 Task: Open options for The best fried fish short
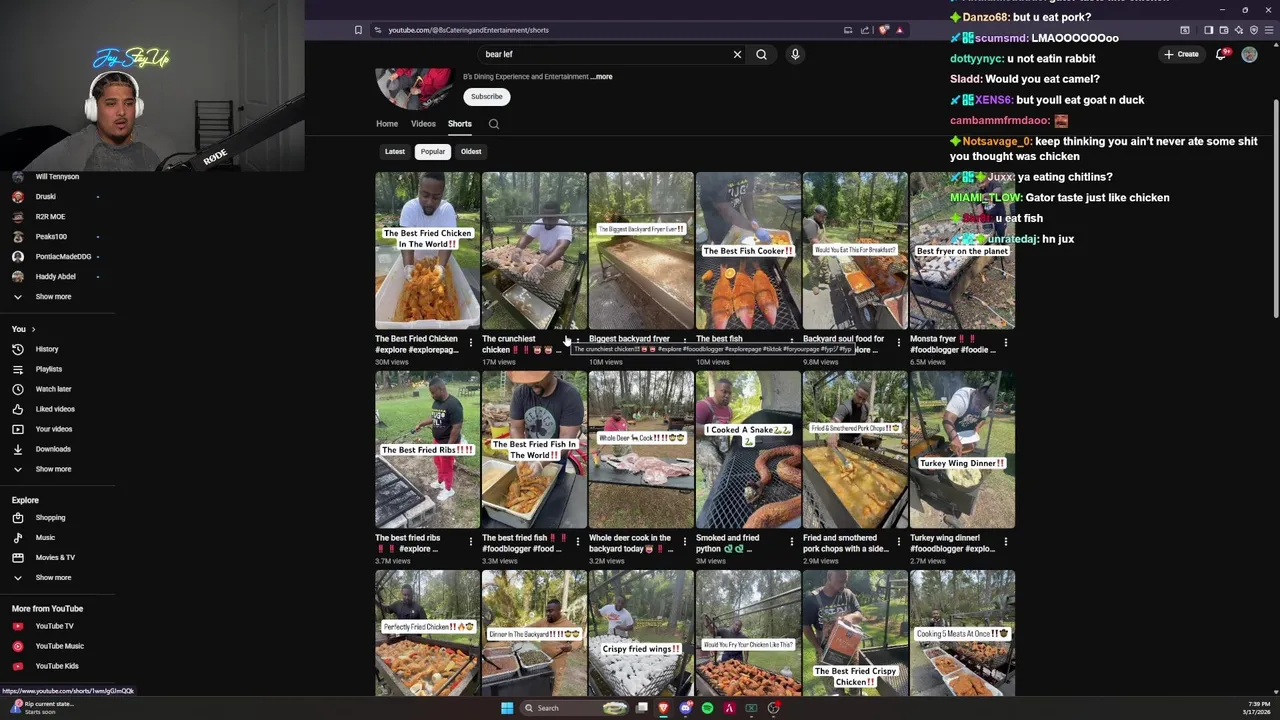point(577,542)
